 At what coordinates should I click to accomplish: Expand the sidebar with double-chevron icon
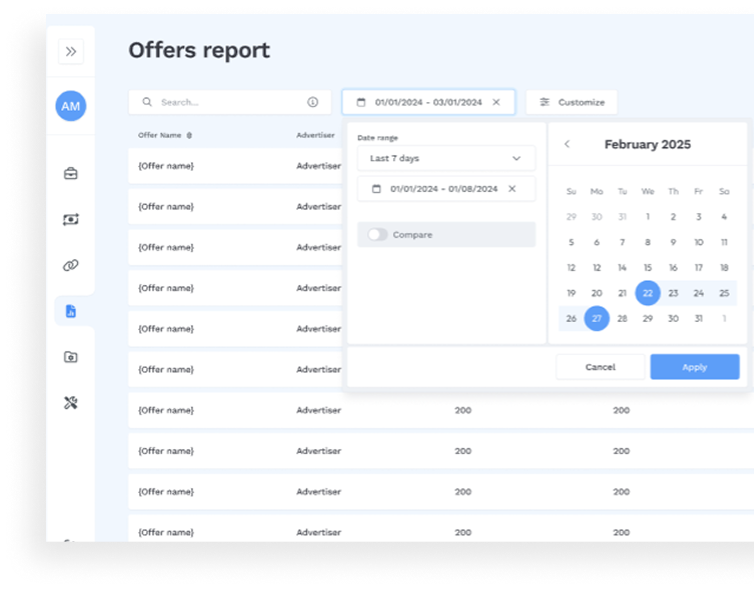point(71,52)
